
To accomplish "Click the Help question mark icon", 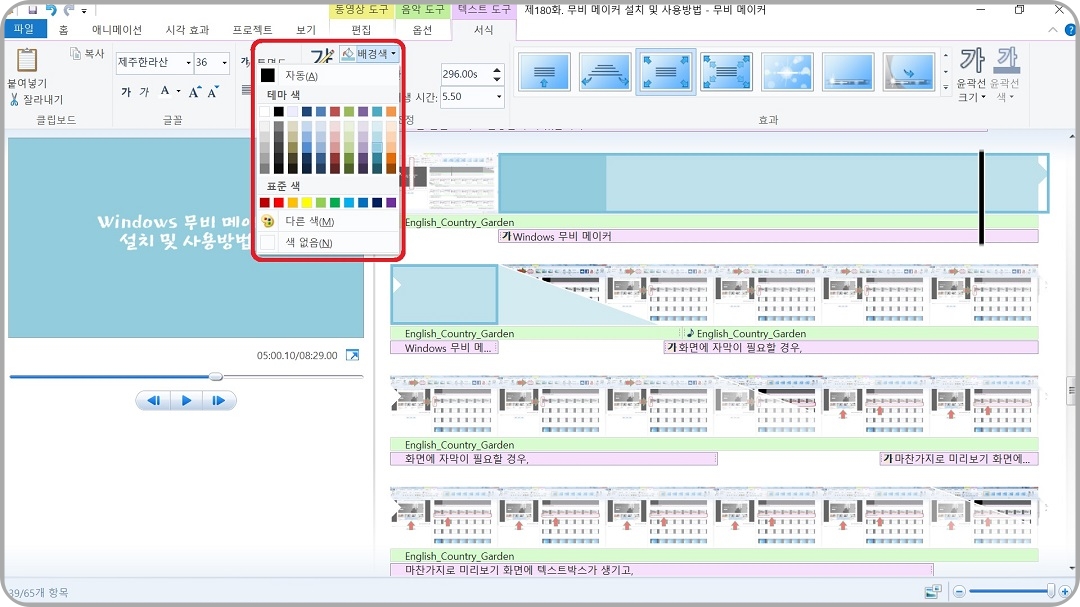I will pyautogui.click(x=1070, y=30).
